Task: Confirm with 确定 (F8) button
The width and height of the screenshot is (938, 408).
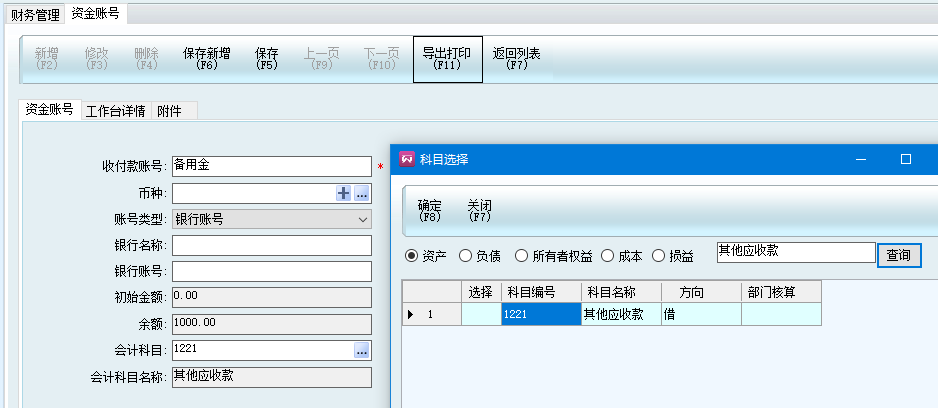Action: pos(429,210)
